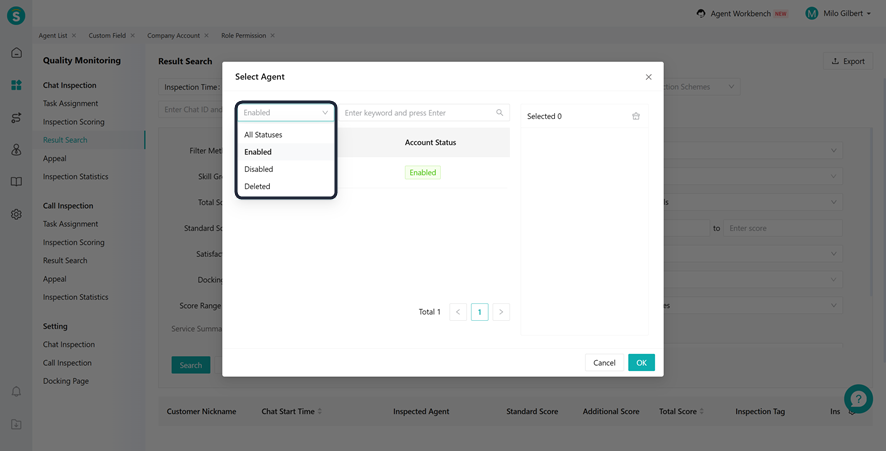Choose Enabled option in status list
The image size is (886, 451).
click(286, 152)
